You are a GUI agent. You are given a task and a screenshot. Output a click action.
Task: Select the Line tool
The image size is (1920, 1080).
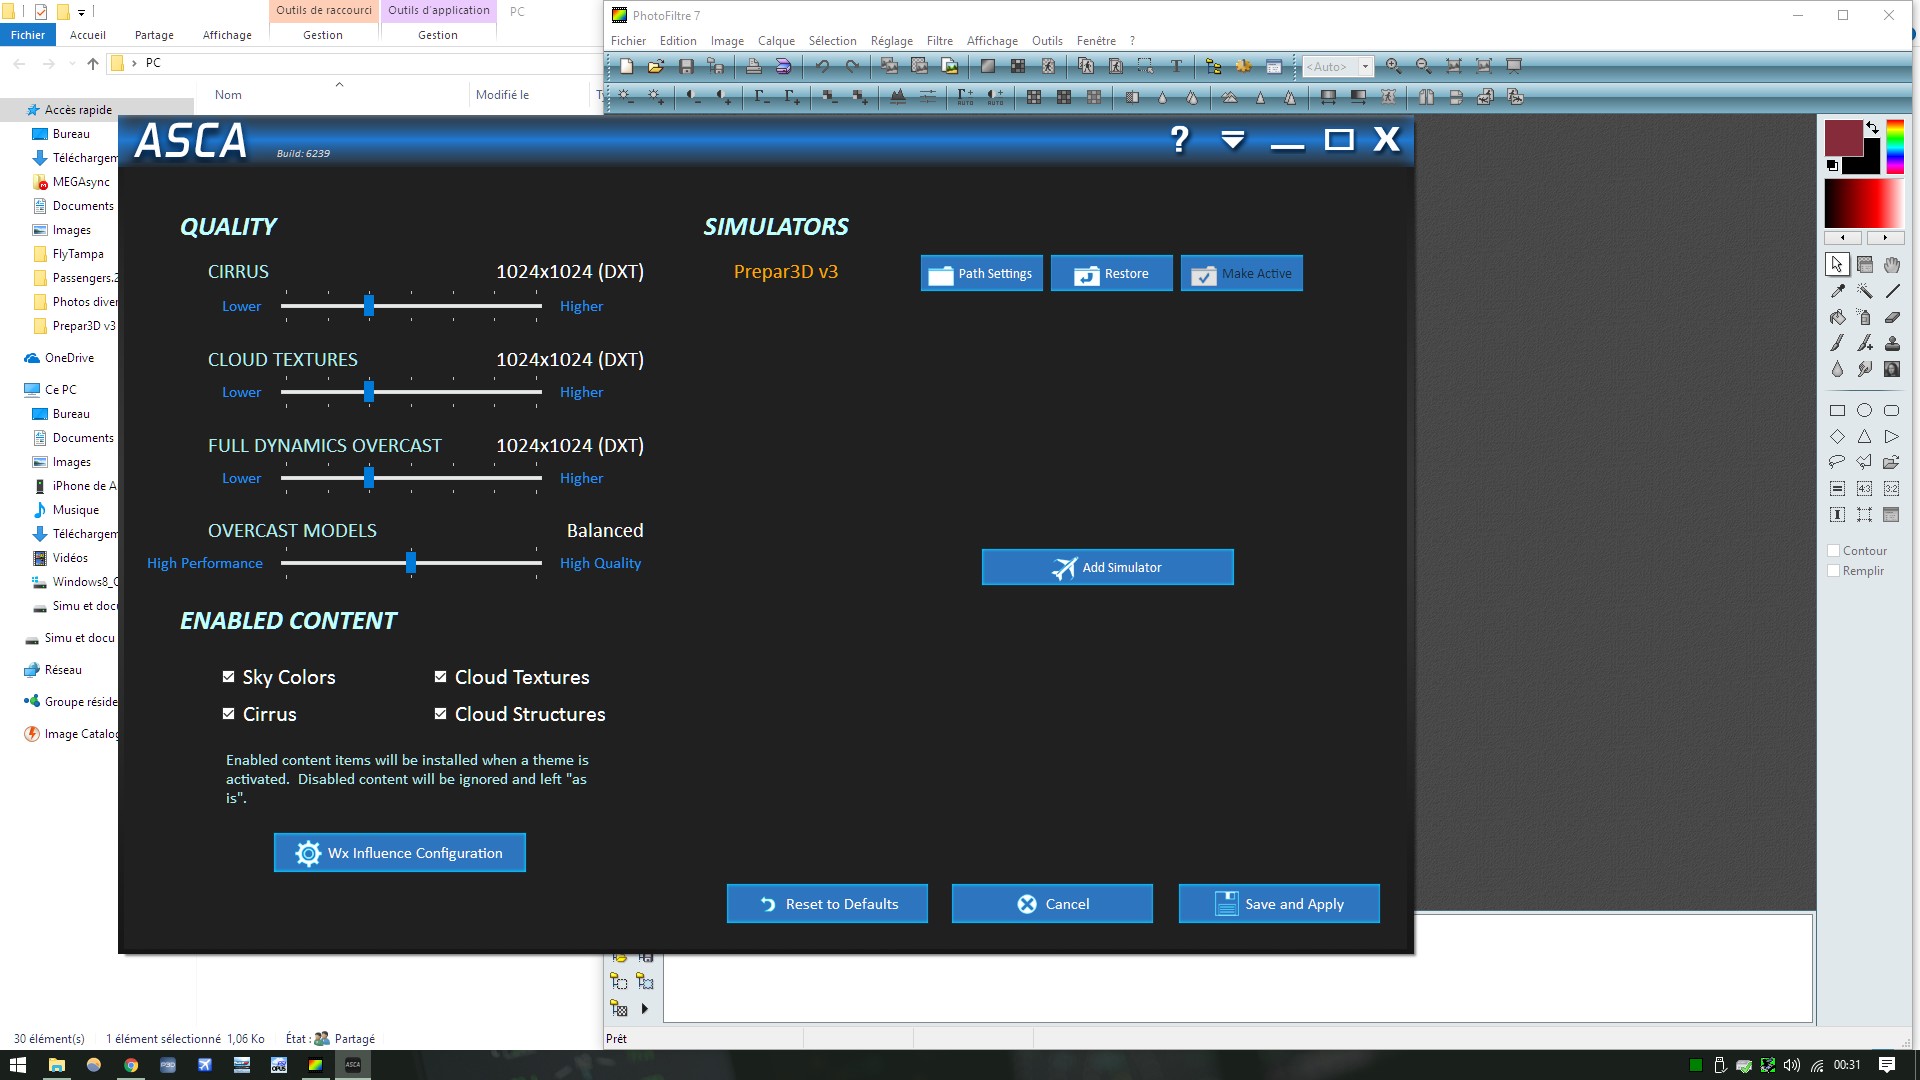(x=1892, y=291)
